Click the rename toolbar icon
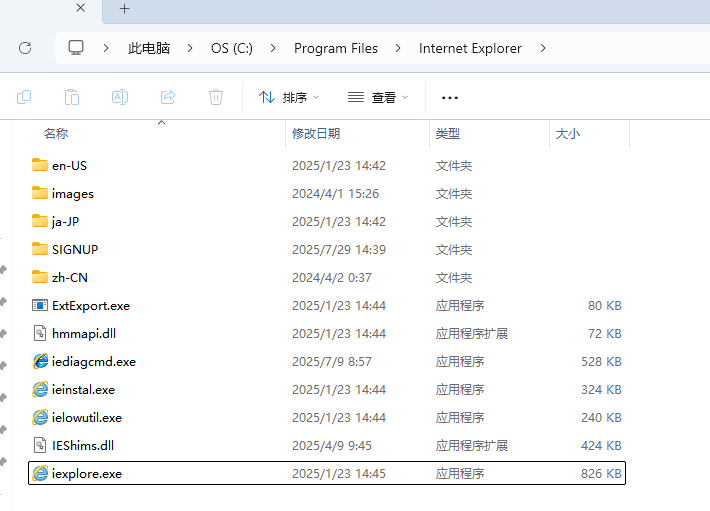The height and width of the screenshot is (511, 710). tap(120, 97)
